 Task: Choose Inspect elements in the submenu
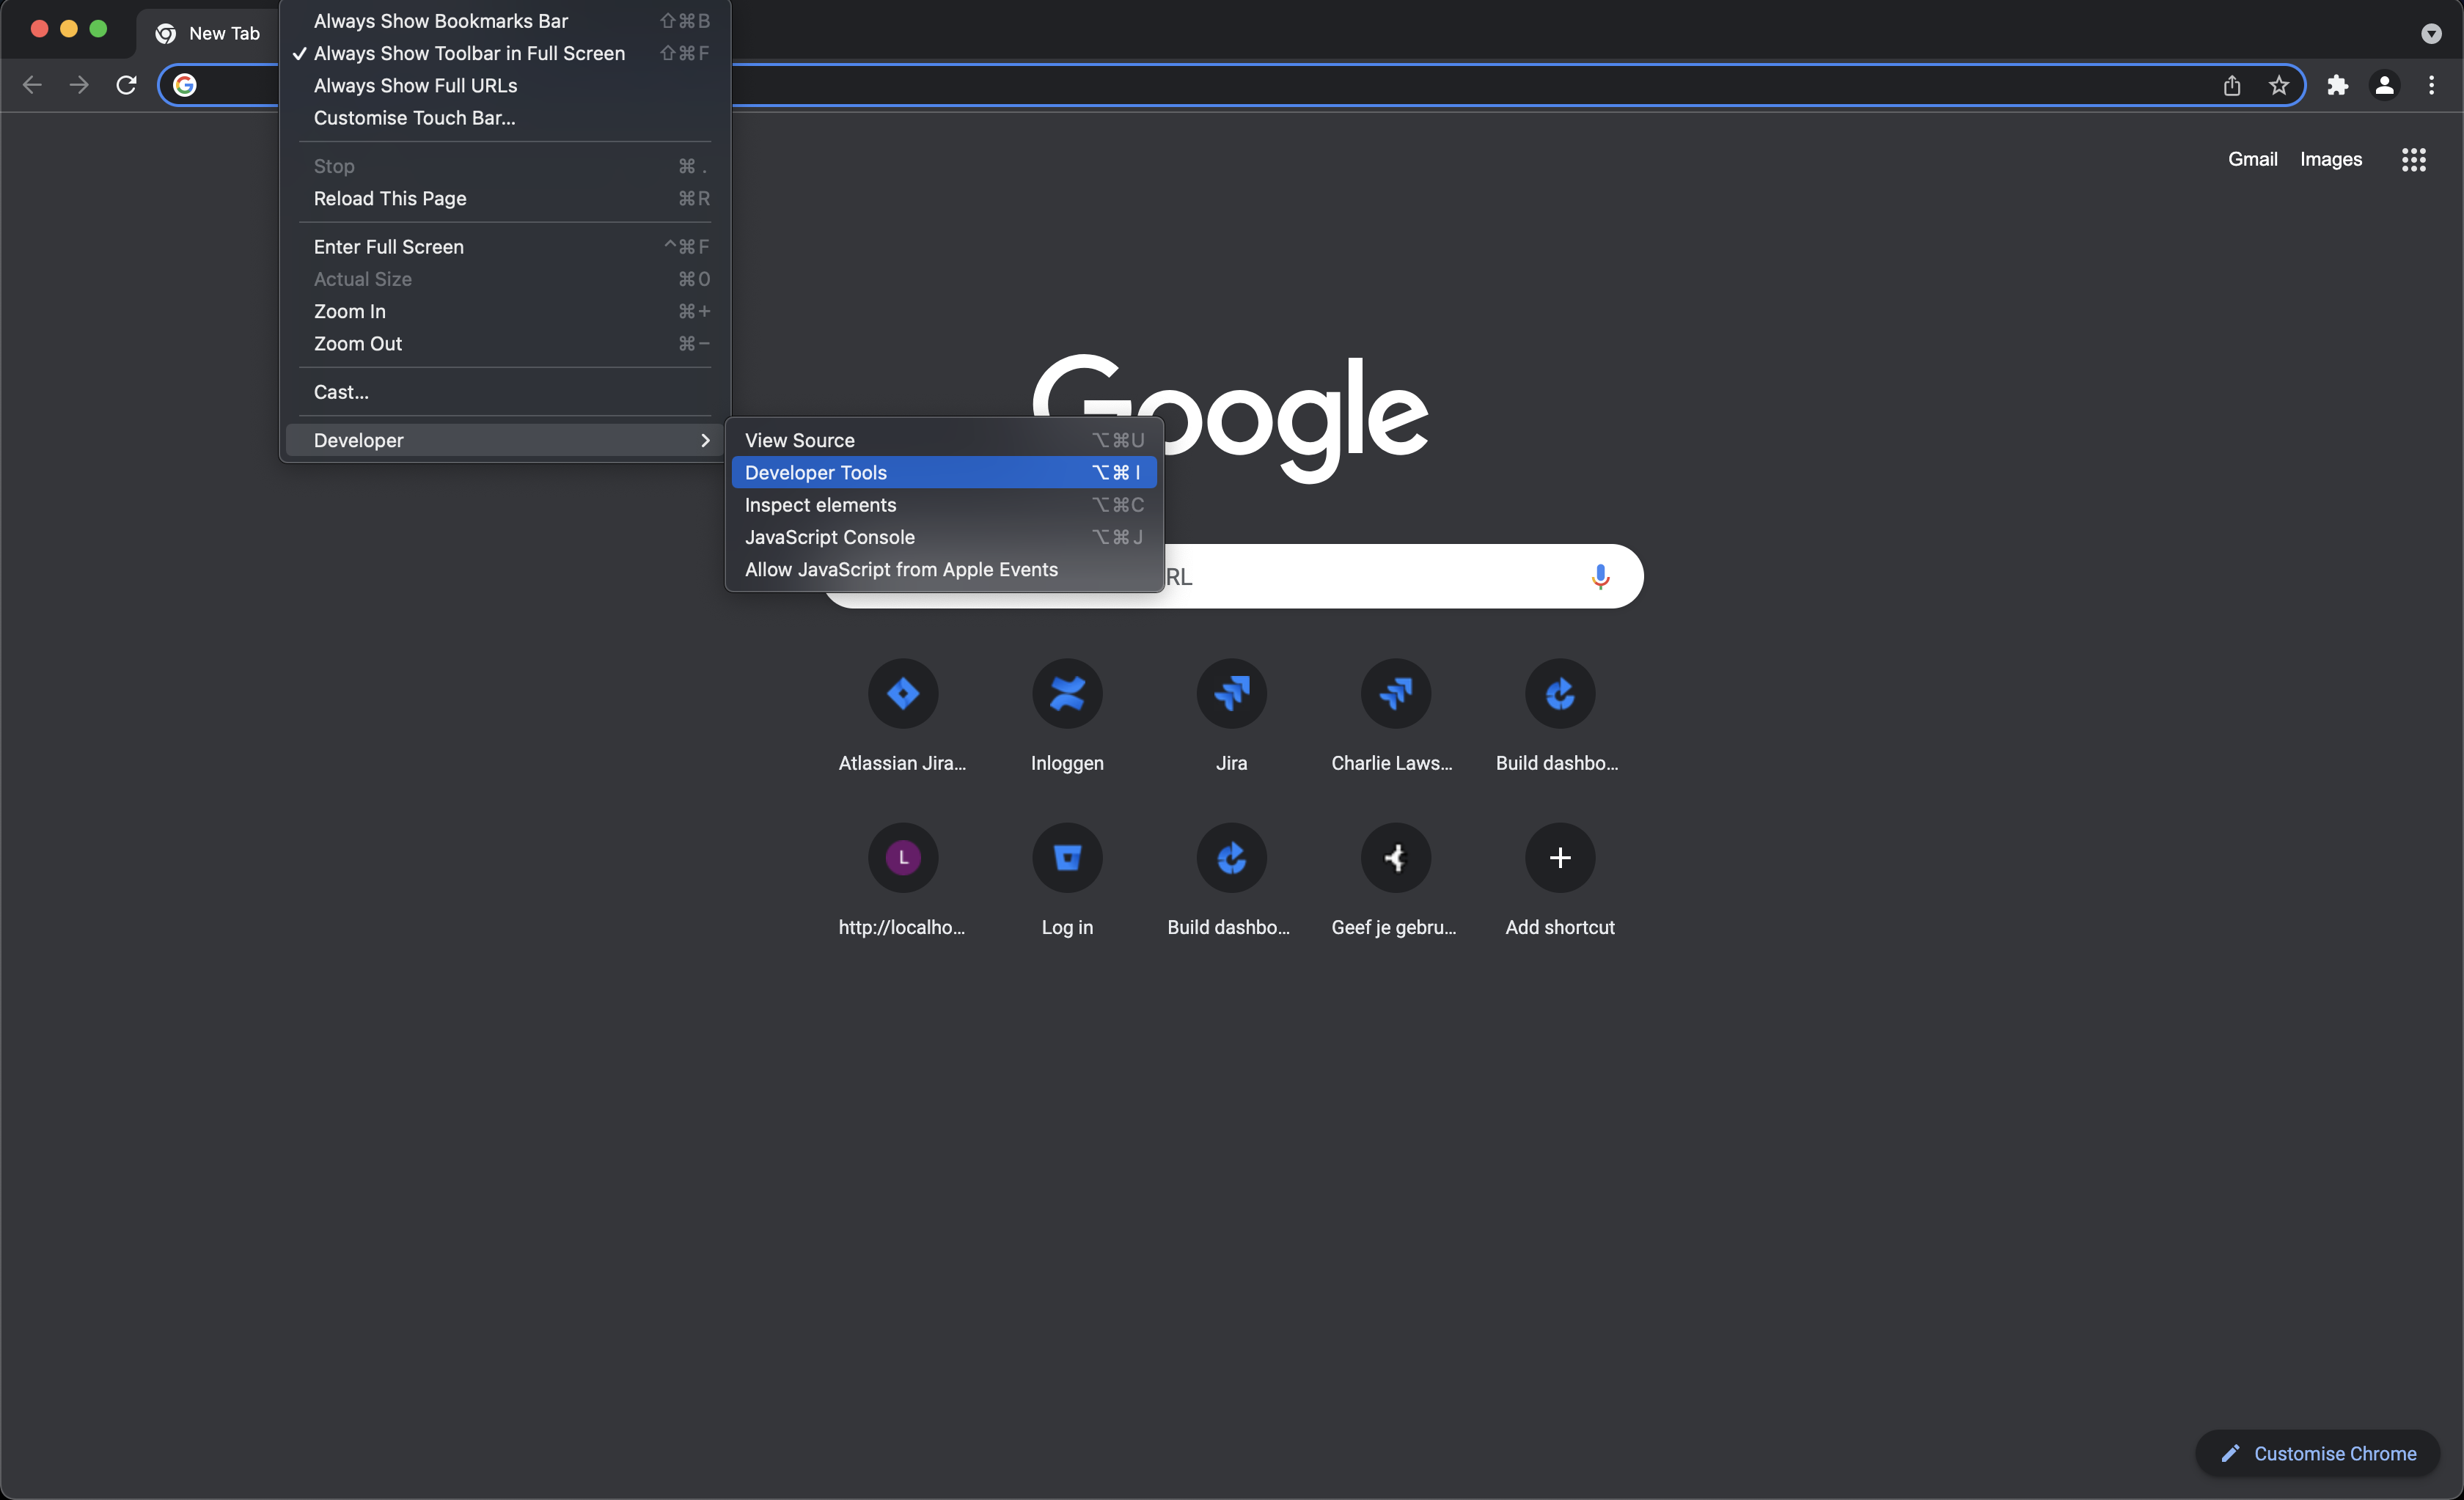click(x=944, y=504)
